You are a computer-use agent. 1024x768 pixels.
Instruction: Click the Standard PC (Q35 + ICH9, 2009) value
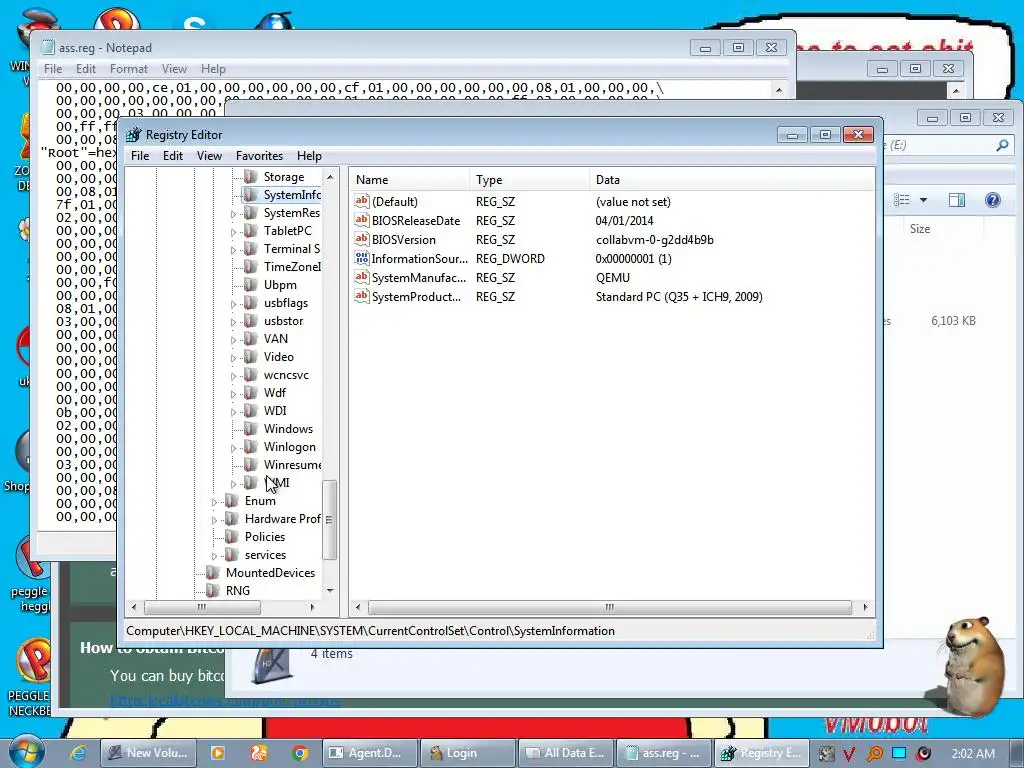coord(679,296)
